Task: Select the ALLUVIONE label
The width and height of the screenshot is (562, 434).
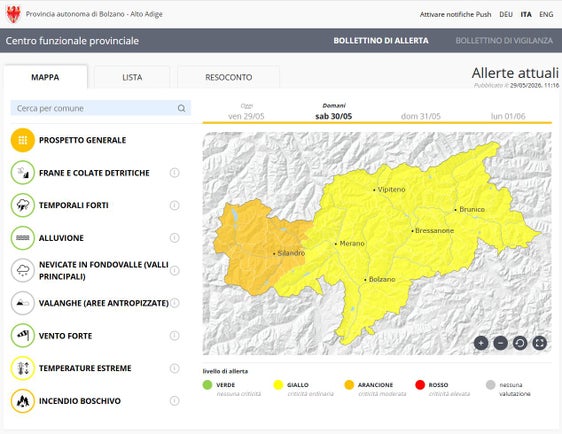Action: (x=61, y=238)
